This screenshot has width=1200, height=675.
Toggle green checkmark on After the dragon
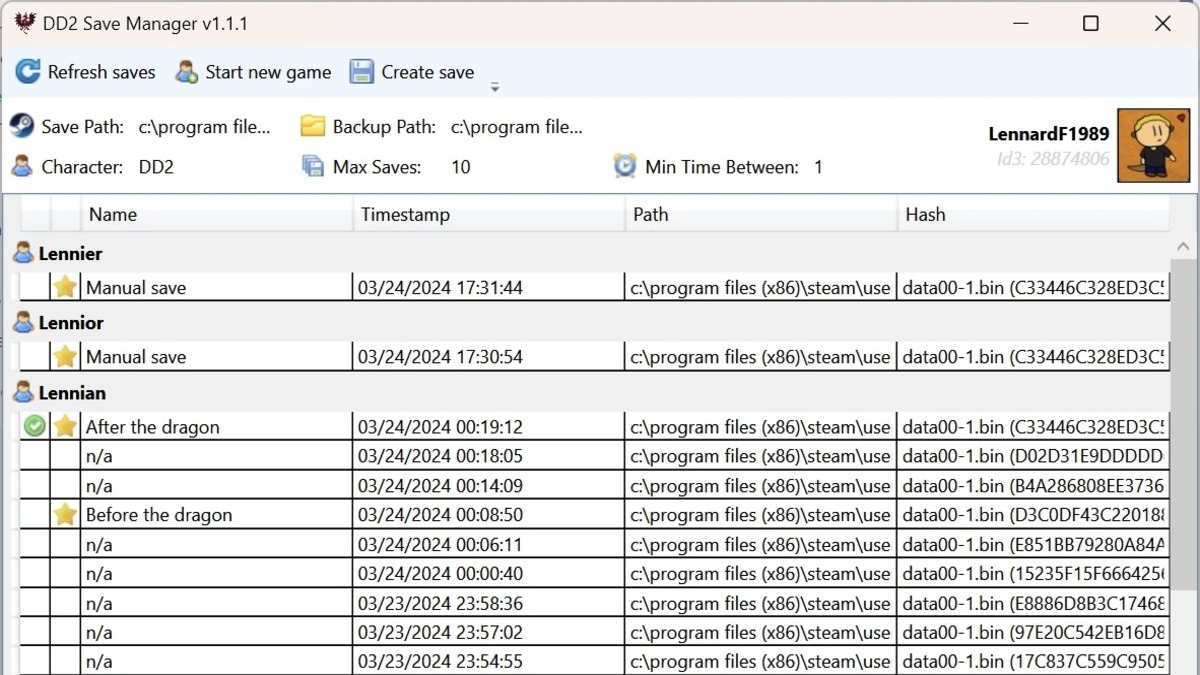point(35,427)
